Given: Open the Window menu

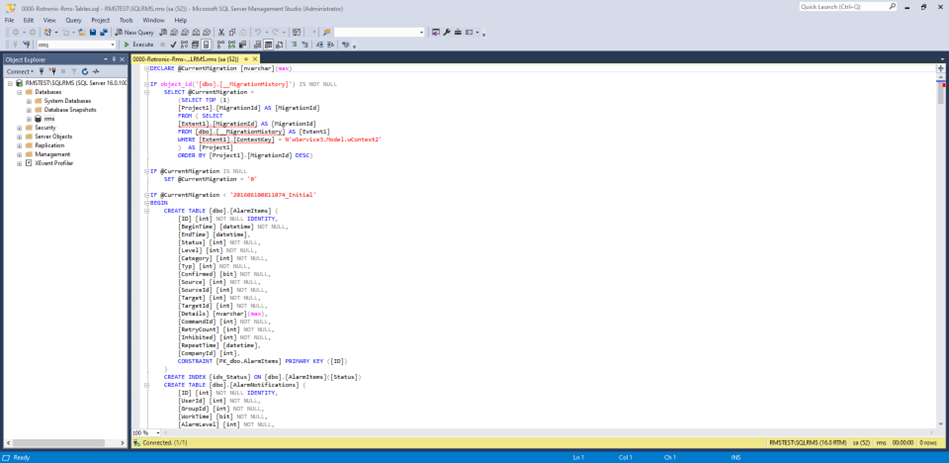Looking at the screenshot, I should click(154, 20).
